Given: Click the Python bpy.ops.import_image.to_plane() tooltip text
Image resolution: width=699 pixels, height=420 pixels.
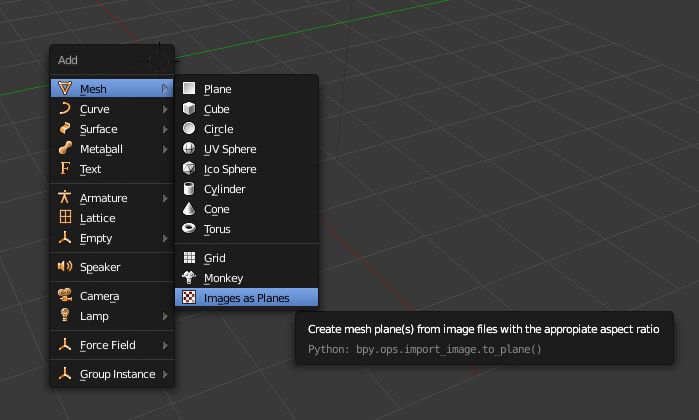Looking at the screenshot, I should pos(424,349).
